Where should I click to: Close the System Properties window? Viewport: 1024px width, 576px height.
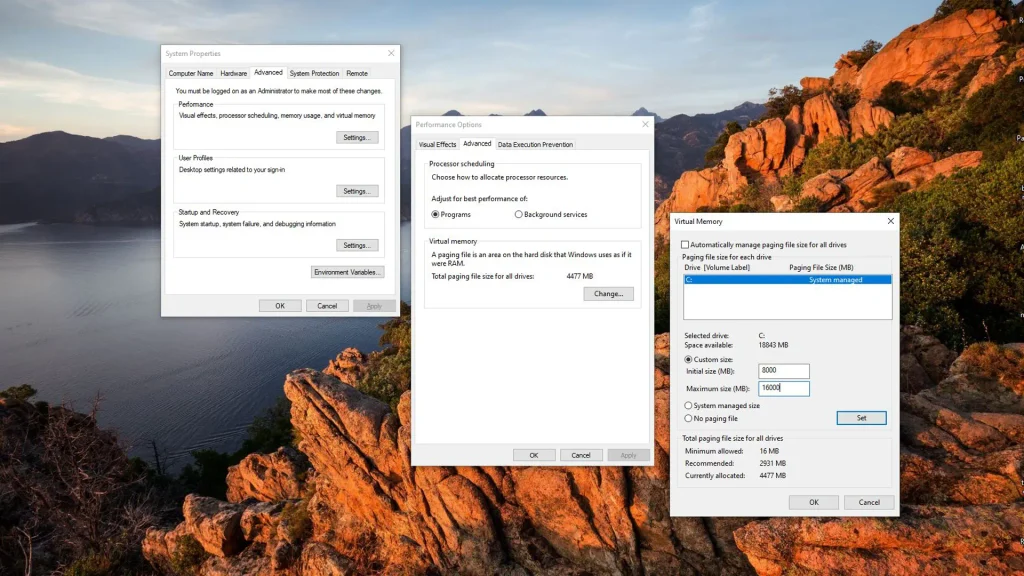click(391, 53)
